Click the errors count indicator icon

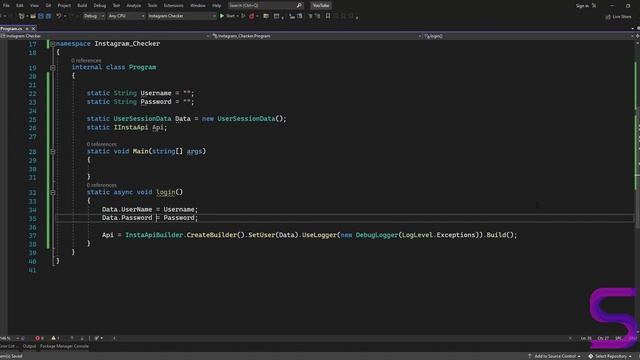39,338
